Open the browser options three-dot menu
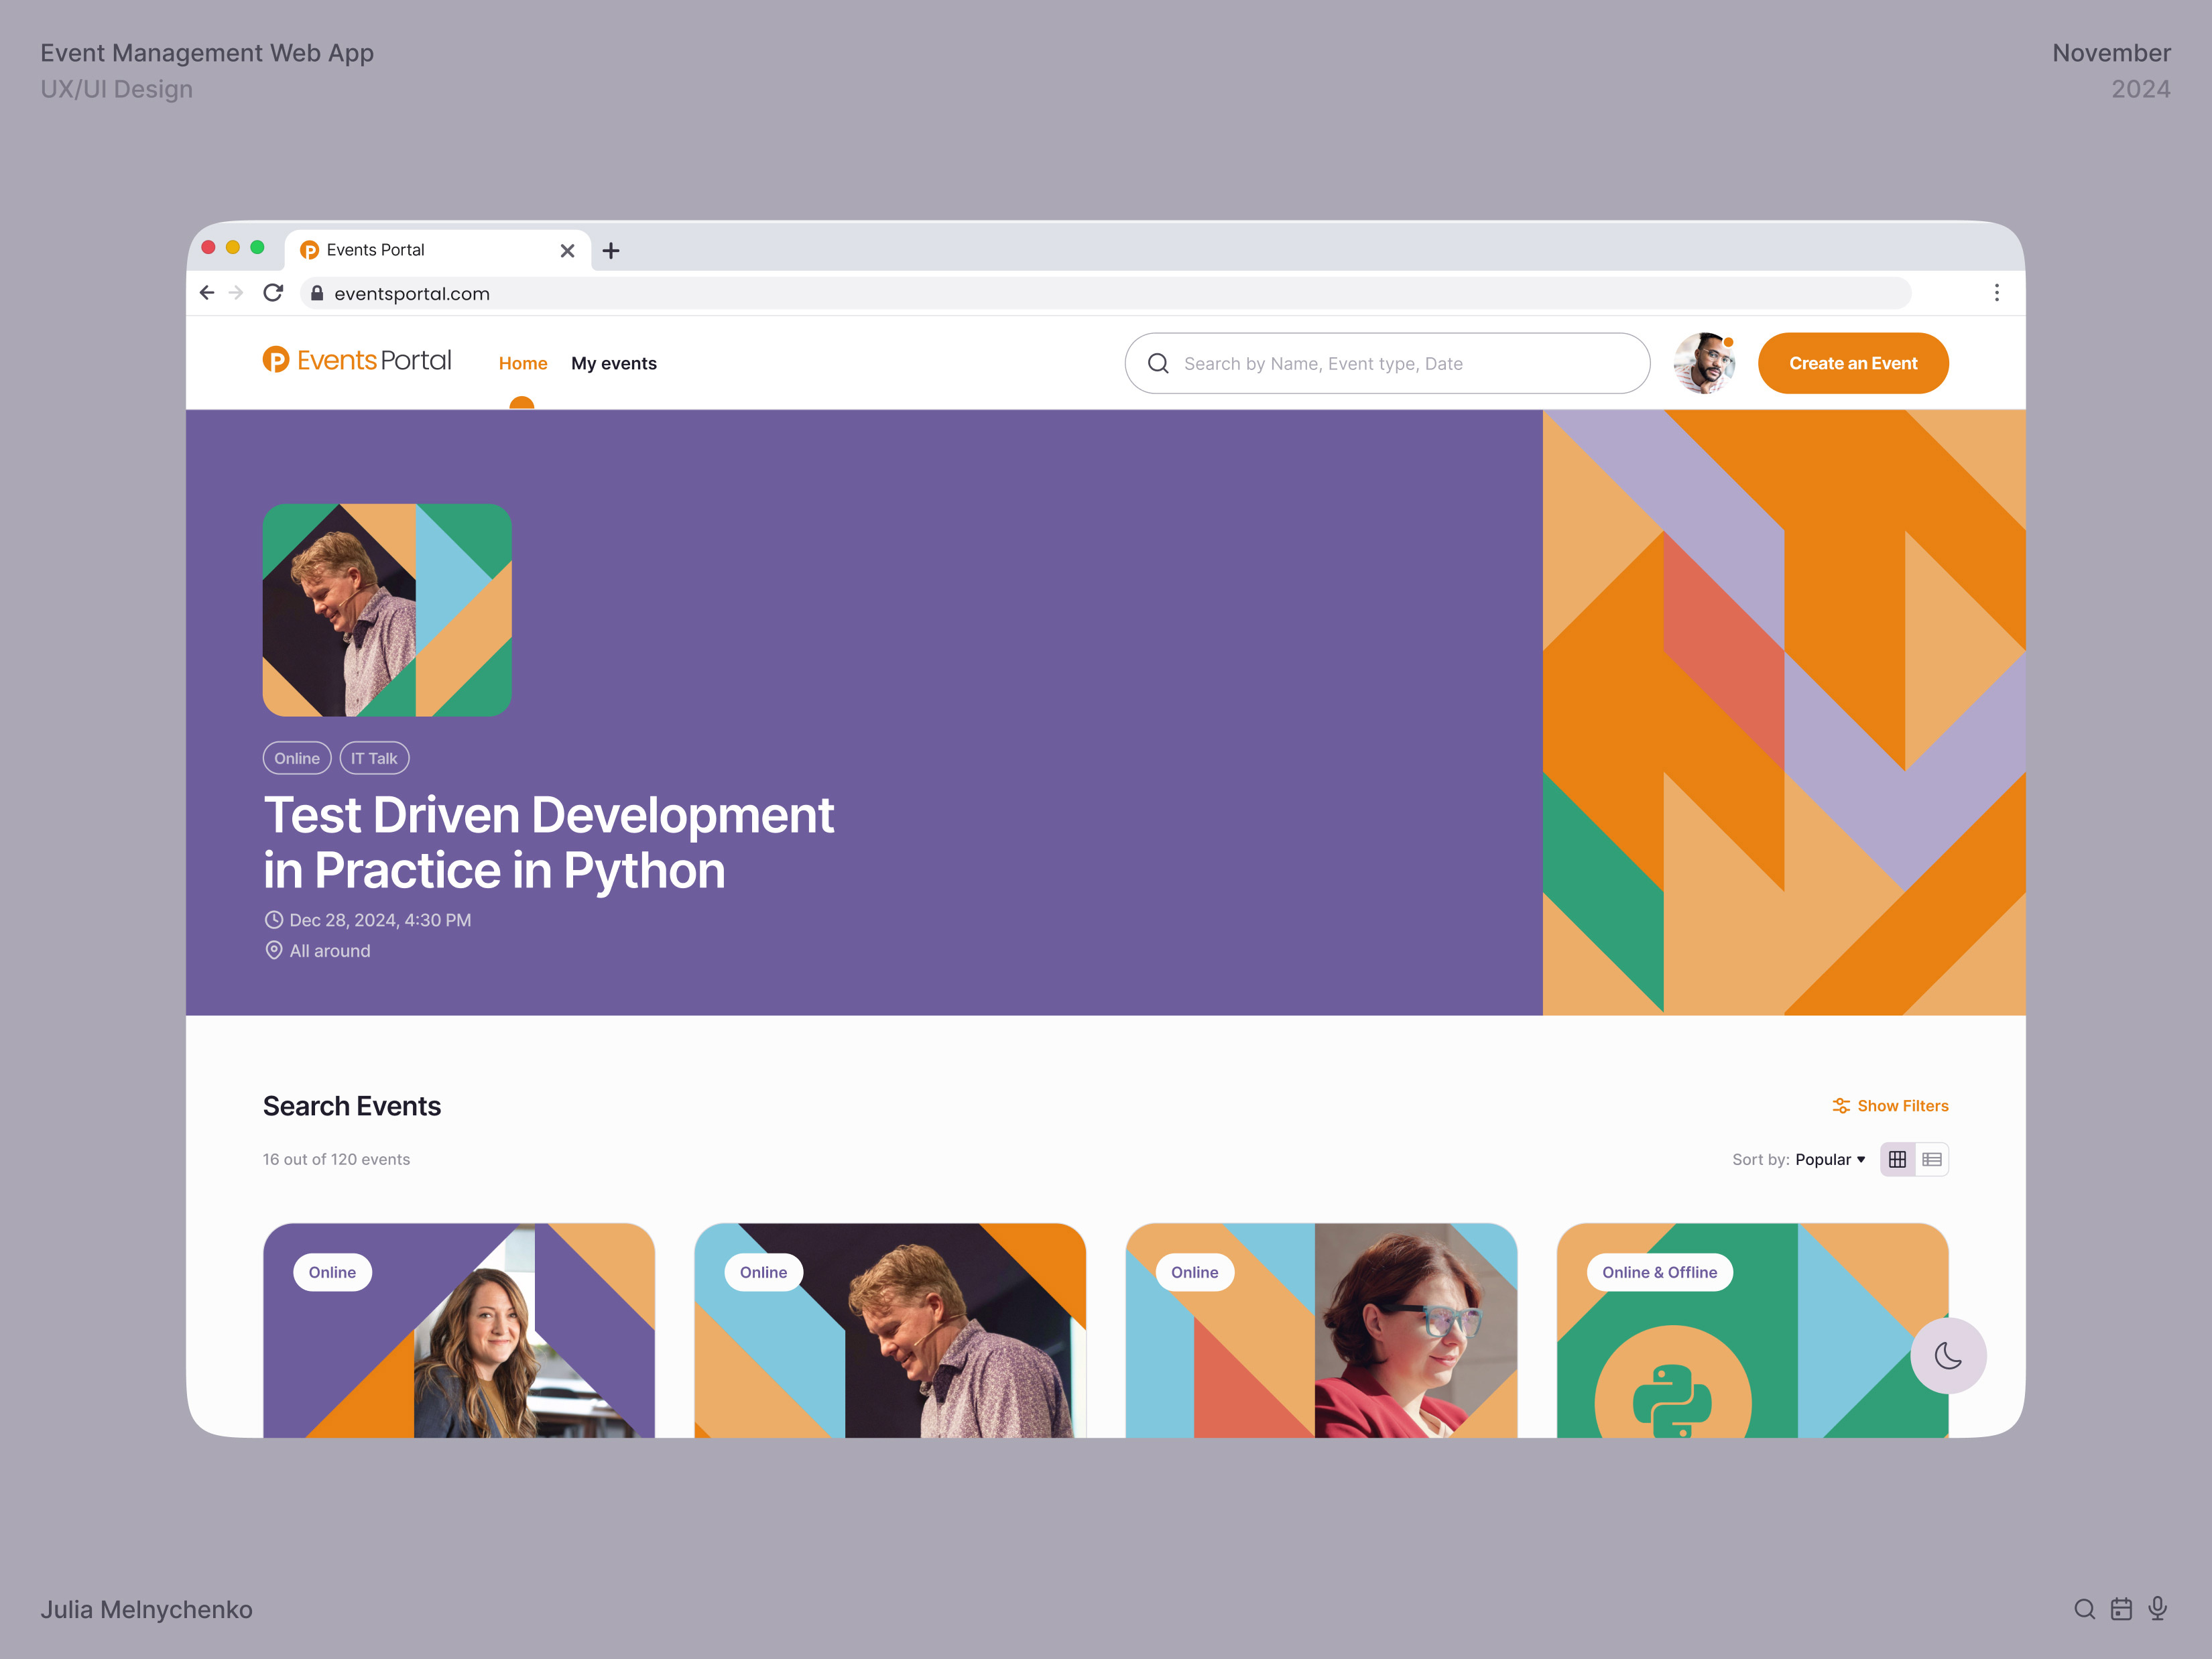 [x=1997, y=293]
